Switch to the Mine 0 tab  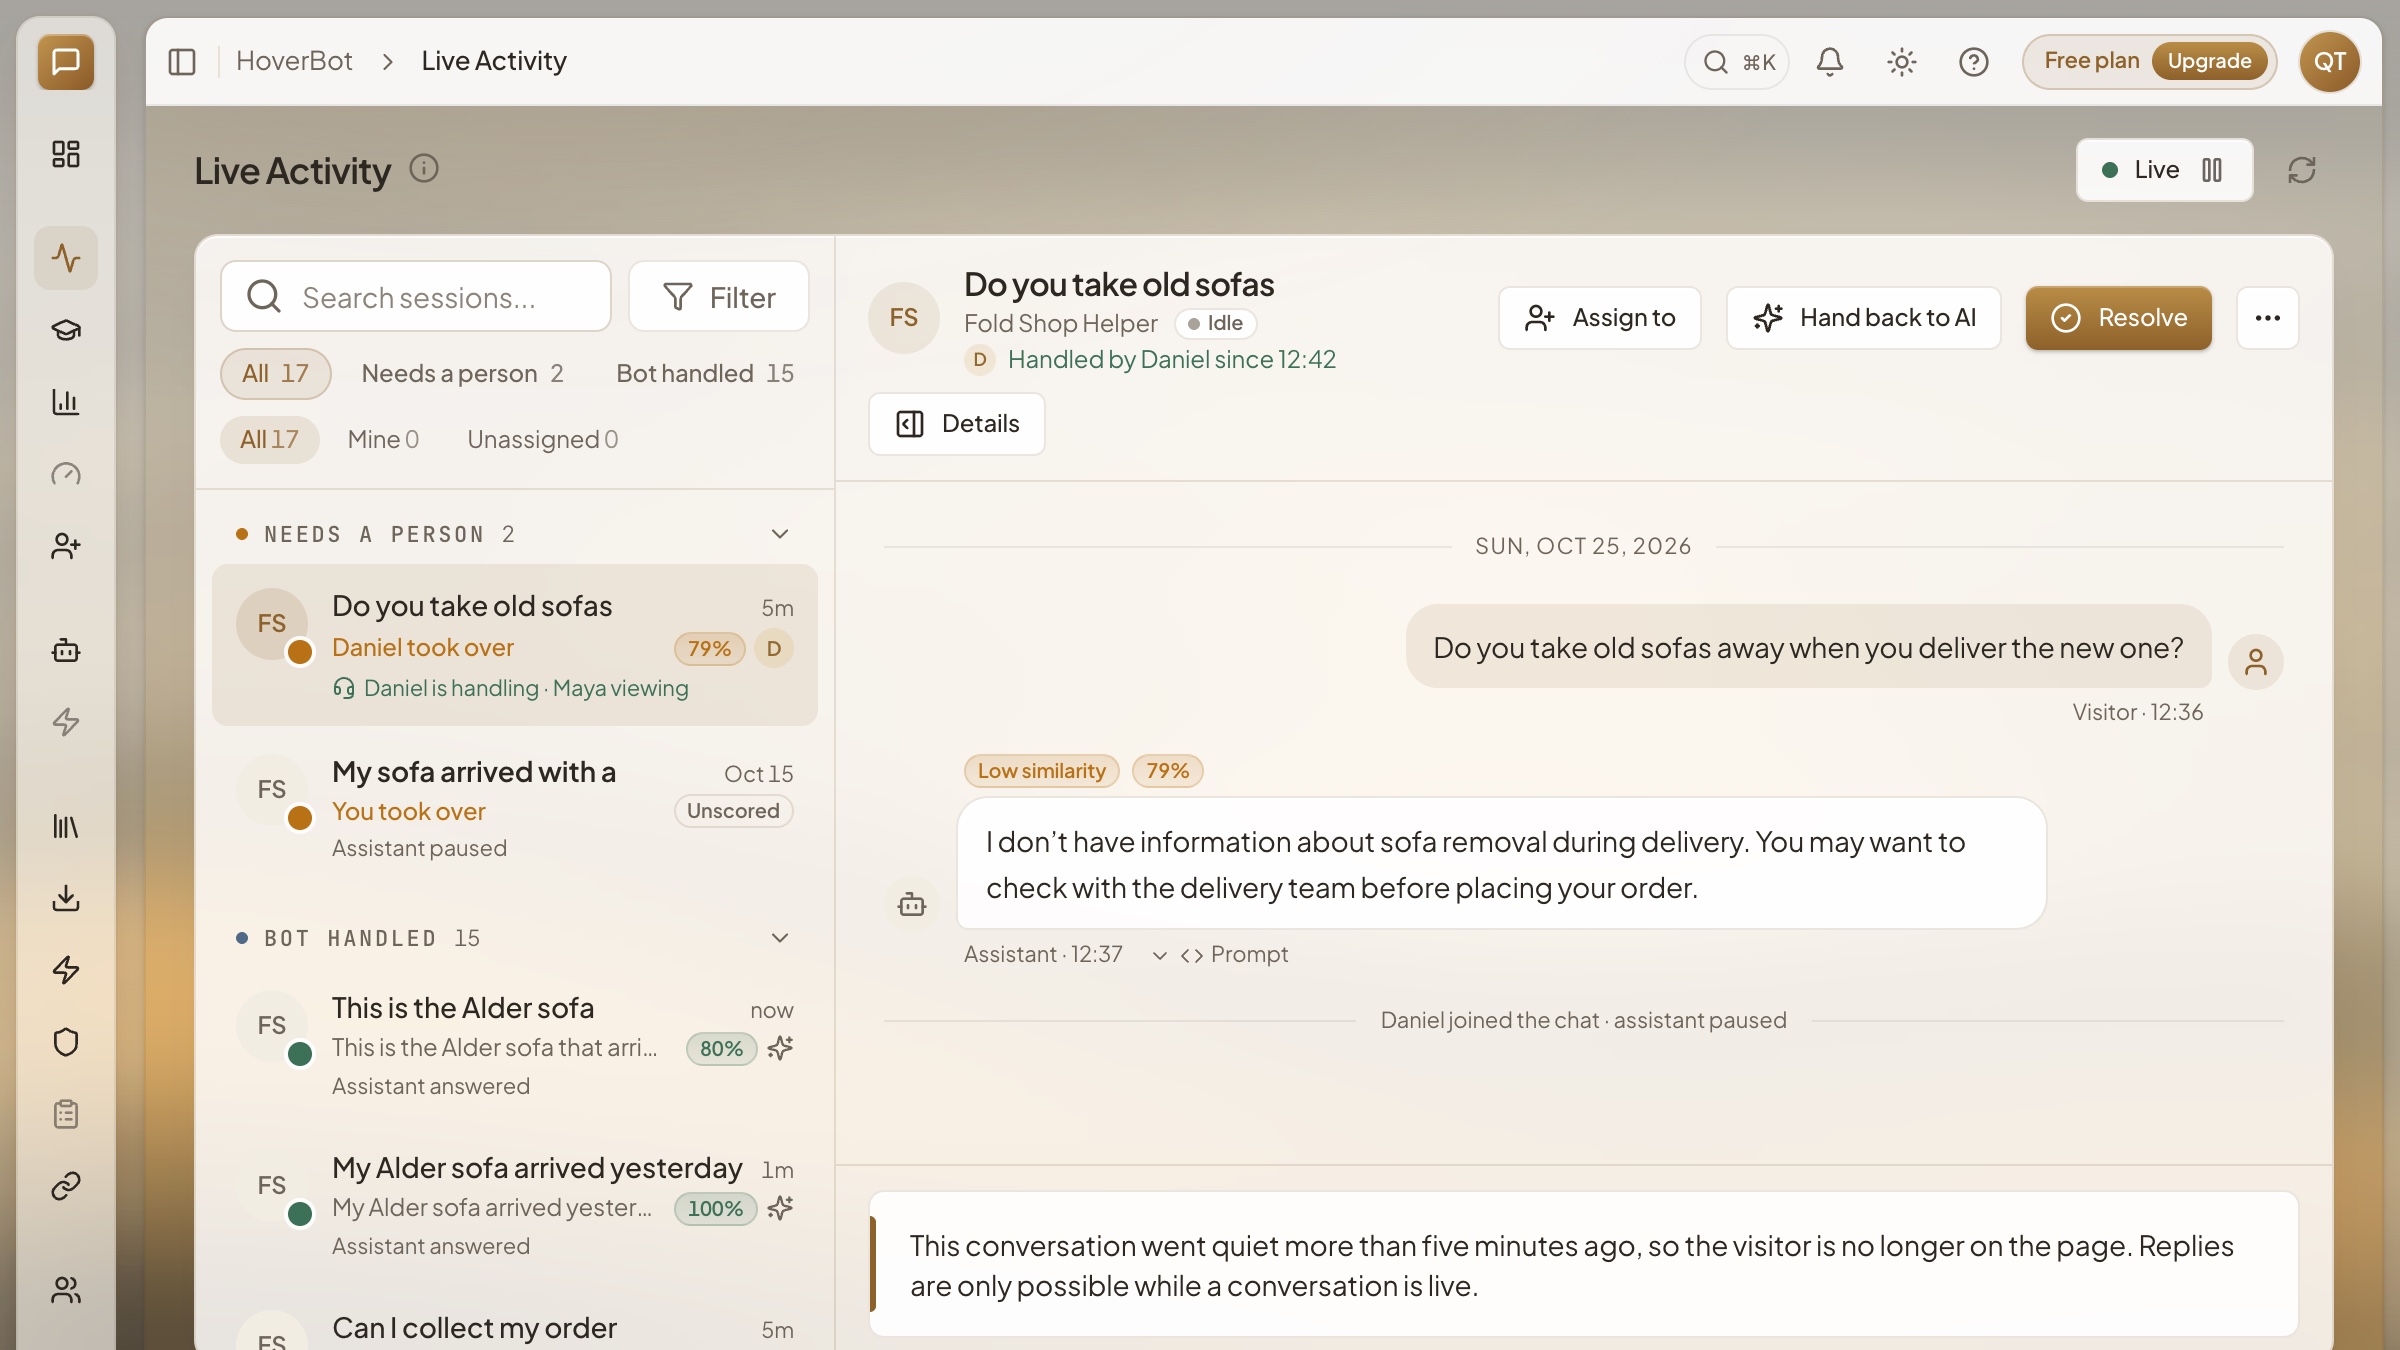384,440
